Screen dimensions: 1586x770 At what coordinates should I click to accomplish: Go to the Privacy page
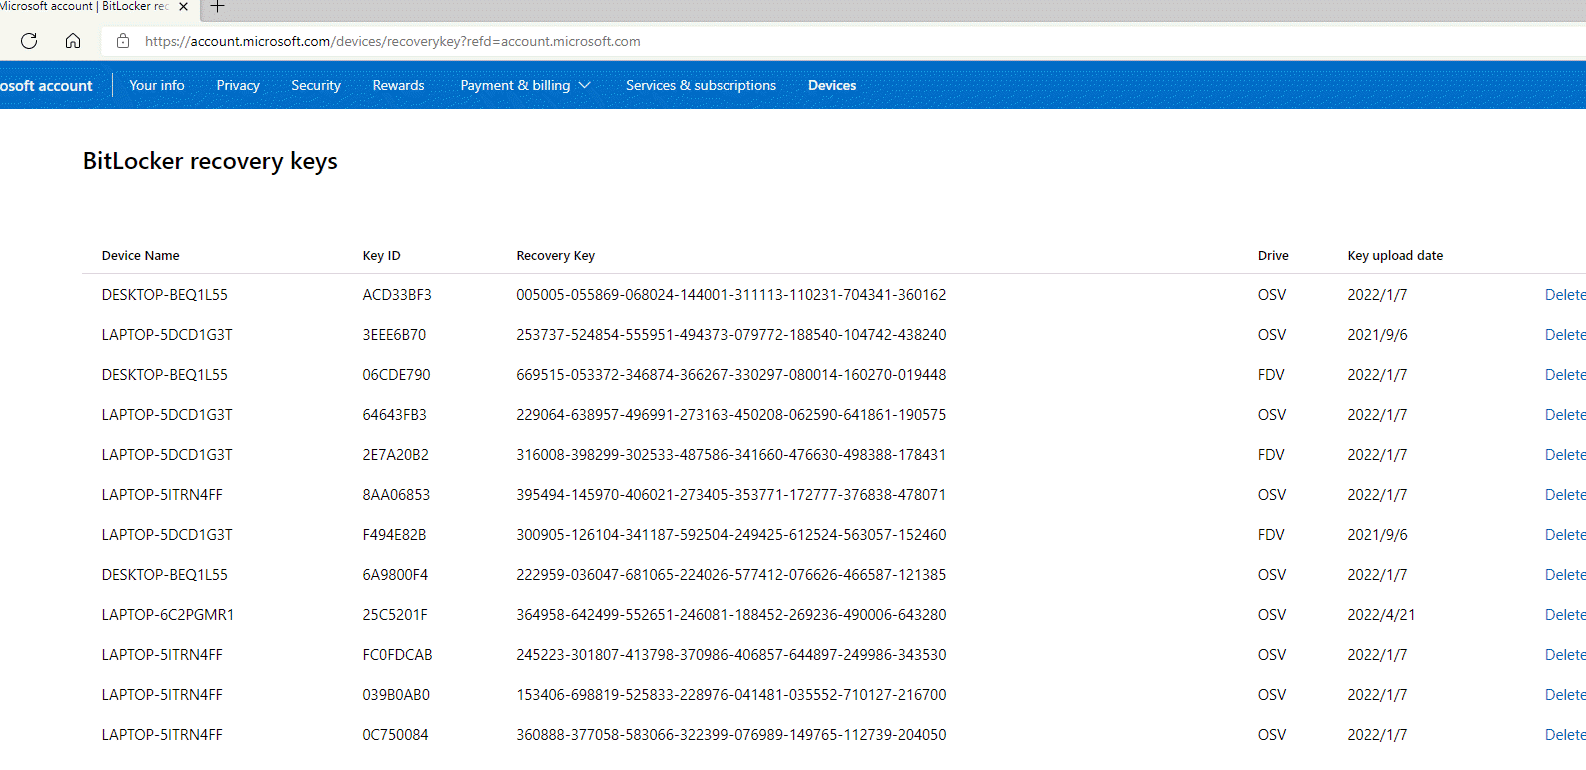click(238, 85)
